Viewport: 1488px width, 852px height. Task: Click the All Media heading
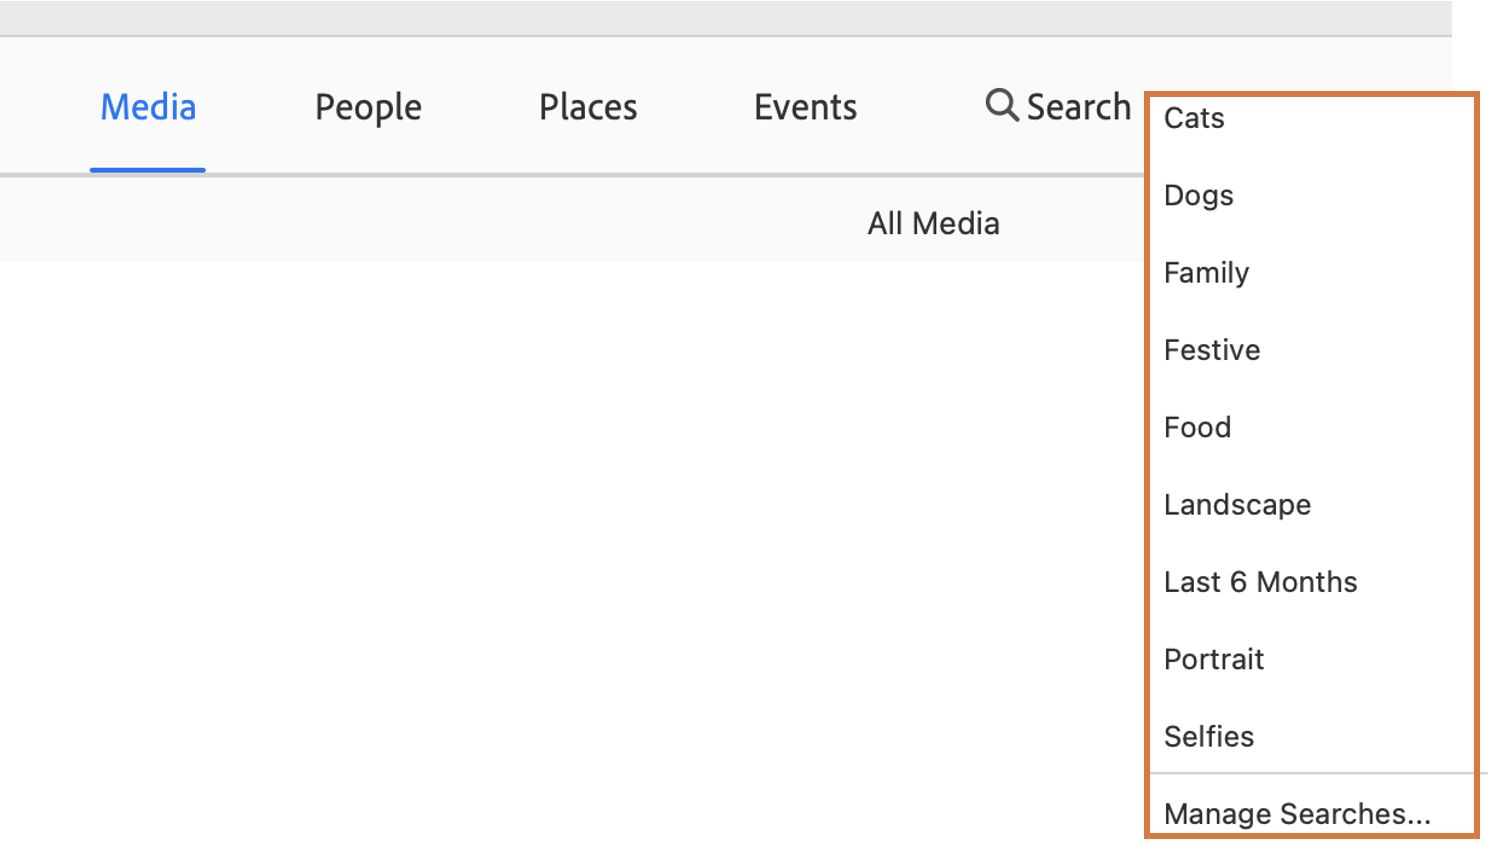(933, 223)
